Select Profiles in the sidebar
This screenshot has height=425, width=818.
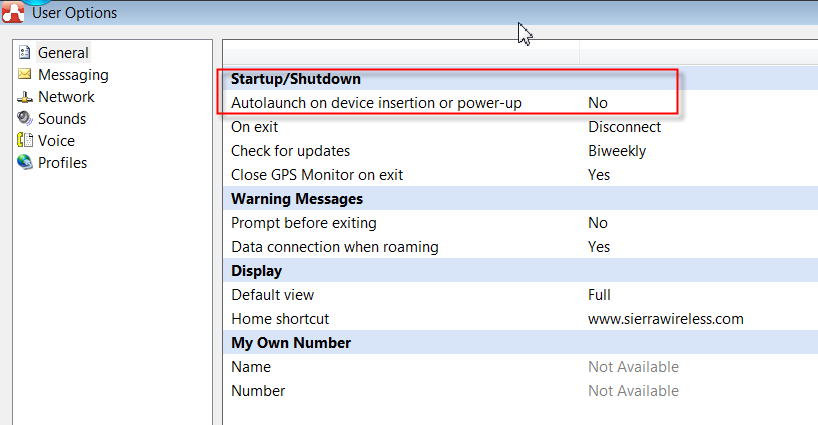(62, 163)
